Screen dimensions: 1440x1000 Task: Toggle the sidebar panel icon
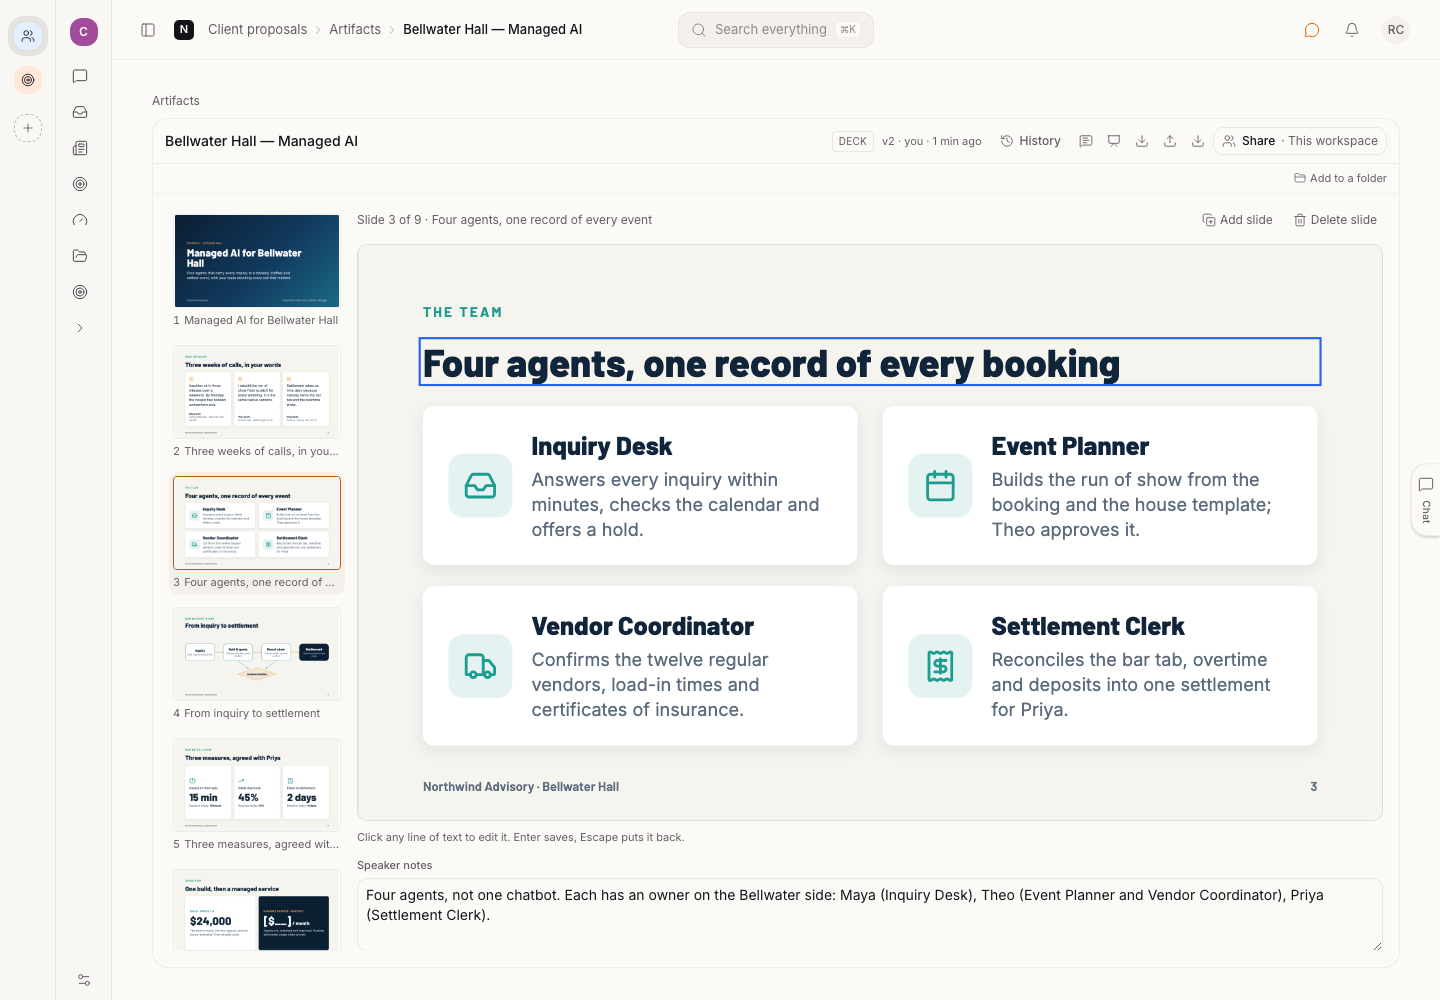[148, 30]
